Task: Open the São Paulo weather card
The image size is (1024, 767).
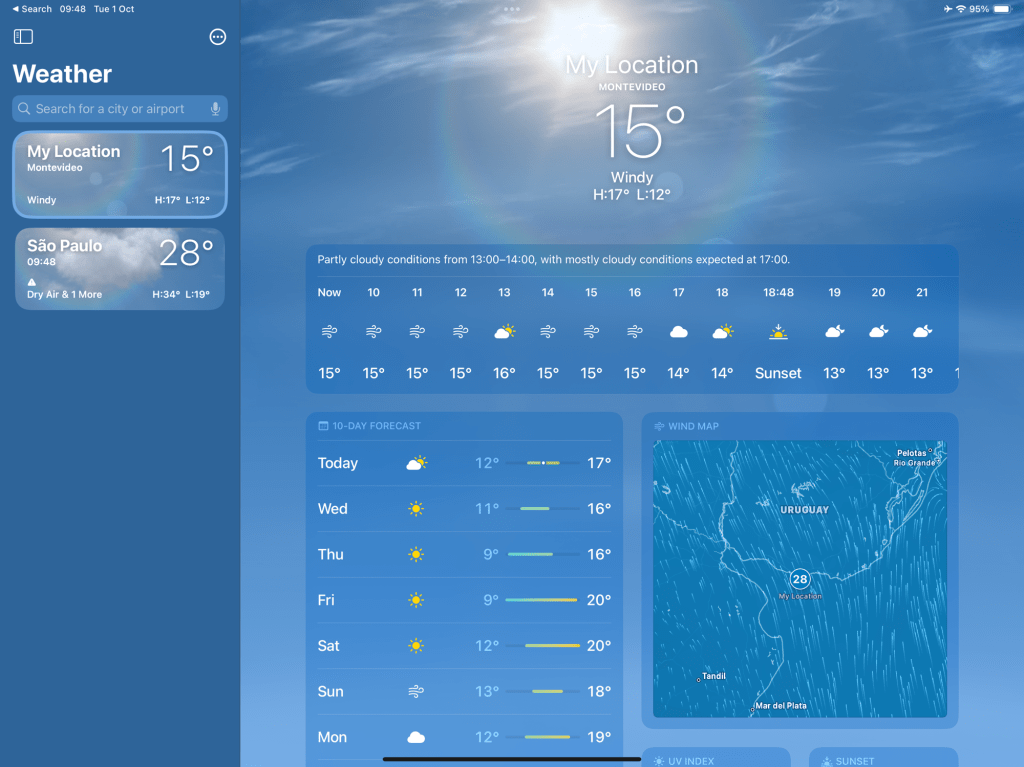Action: [119, 269]
